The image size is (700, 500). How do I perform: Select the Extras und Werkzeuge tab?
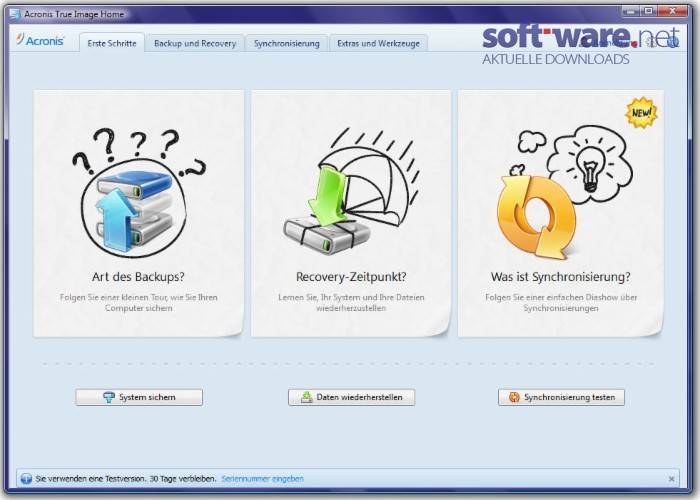[378, 43]
